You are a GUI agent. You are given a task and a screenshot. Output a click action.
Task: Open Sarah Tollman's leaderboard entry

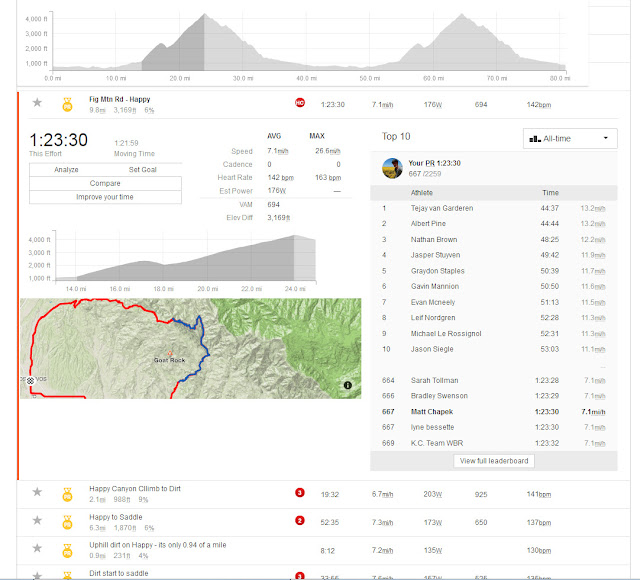point(434,380)
